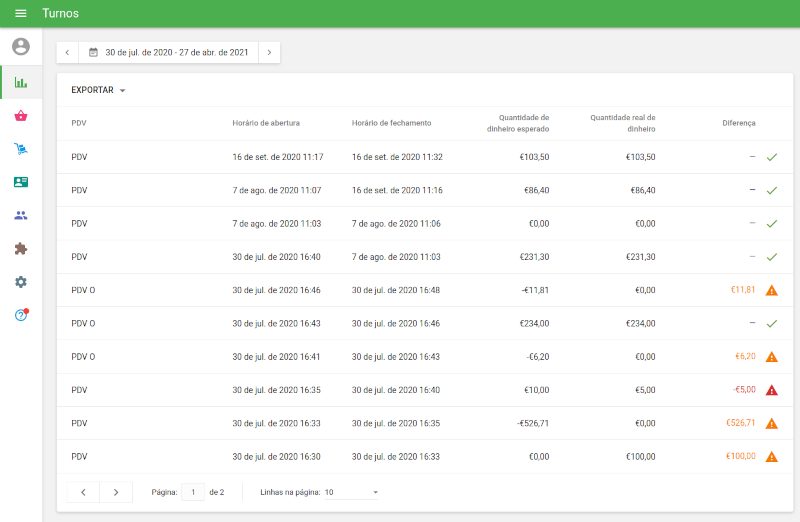Viewport: 800px width, 522px height.
Task: Go to next date range period
Action: tap(269, 52)
